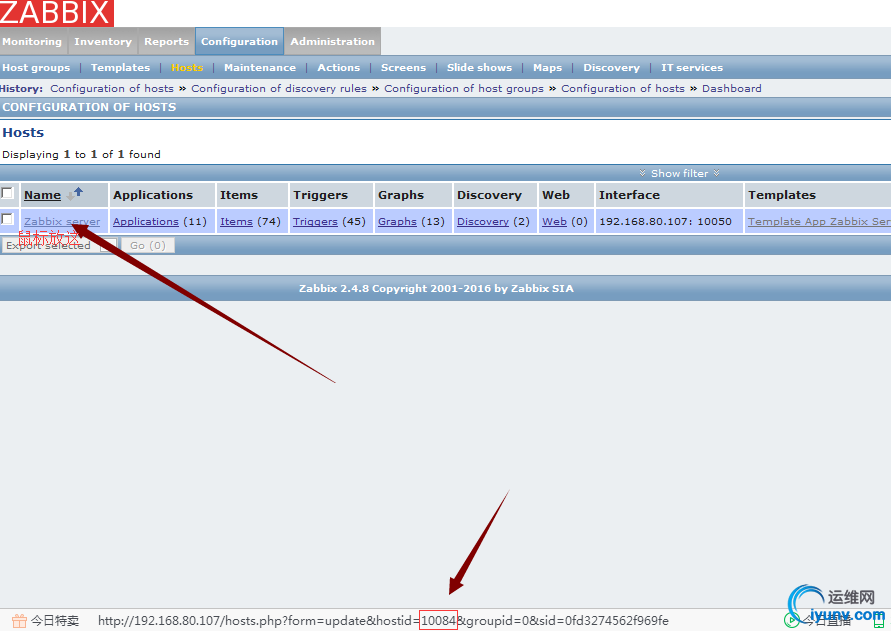Click the ZABBIX logo
The width and height of the screenshot is (891, 631).
56,13
